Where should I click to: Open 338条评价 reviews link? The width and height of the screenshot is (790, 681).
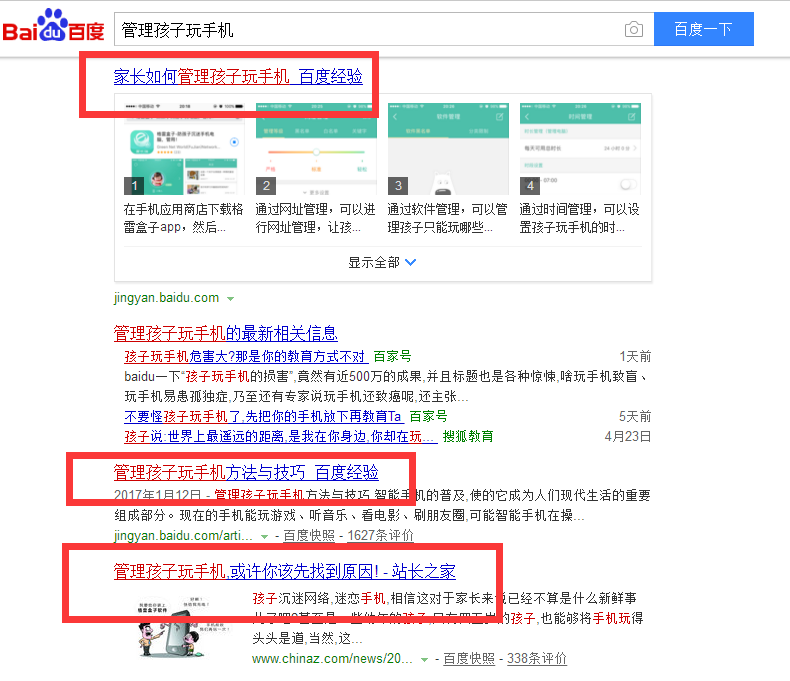click(537, 658)
